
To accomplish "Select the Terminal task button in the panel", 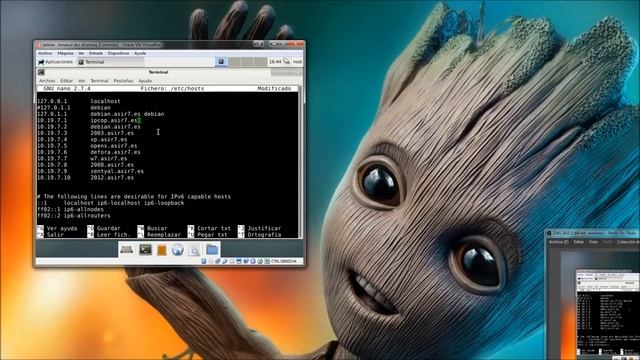I will (x=110, y=62).
